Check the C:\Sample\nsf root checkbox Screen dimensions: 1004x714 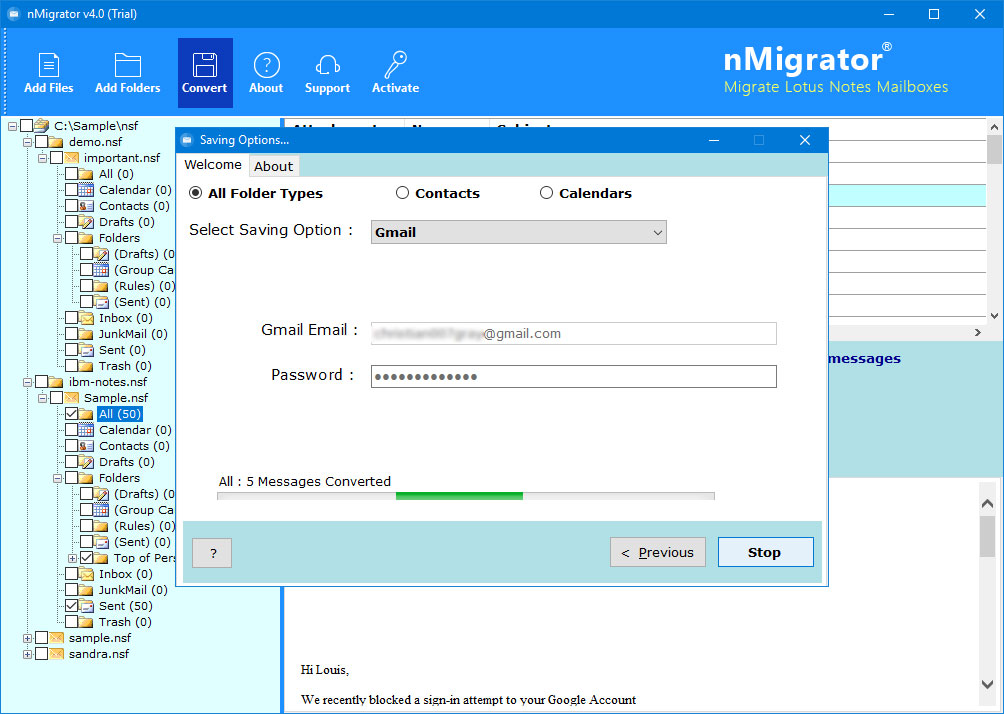pos(26,126)
